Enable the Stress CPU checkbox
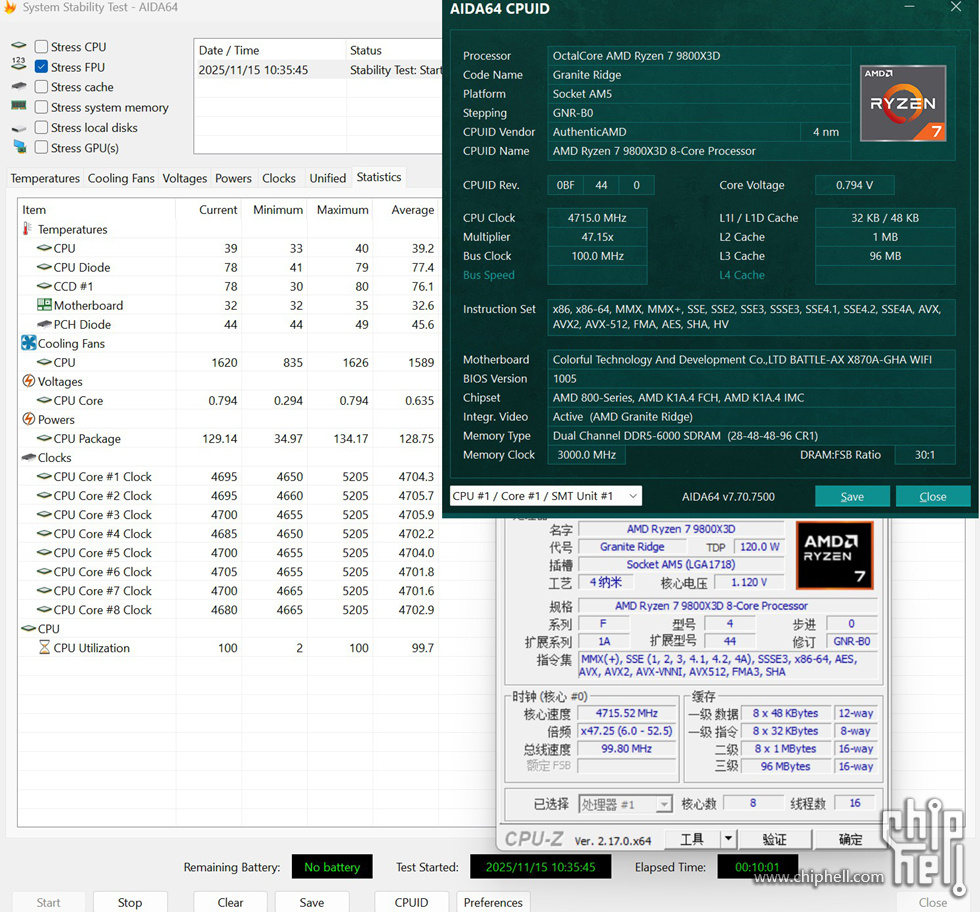Viewport: 980px width, 912px height. [41, 47]
